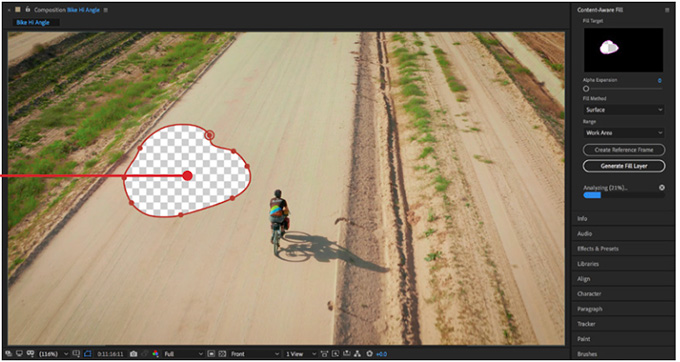The width and height of the screenshot is (680, 362).
Task: Cancel the Analyzing progress with the X icon
Action: click(662, 188)
